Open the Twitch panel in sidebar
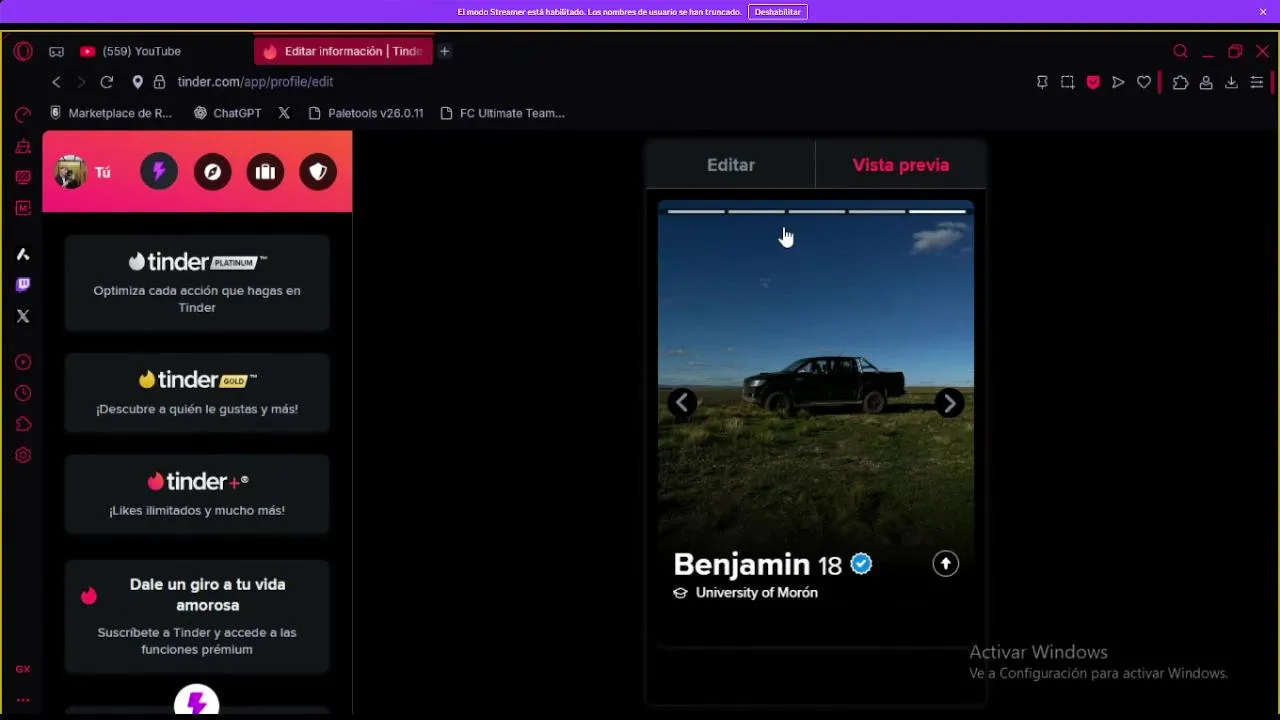The height and width of the screenshot is (720, 1280). (x=23, y=285)
